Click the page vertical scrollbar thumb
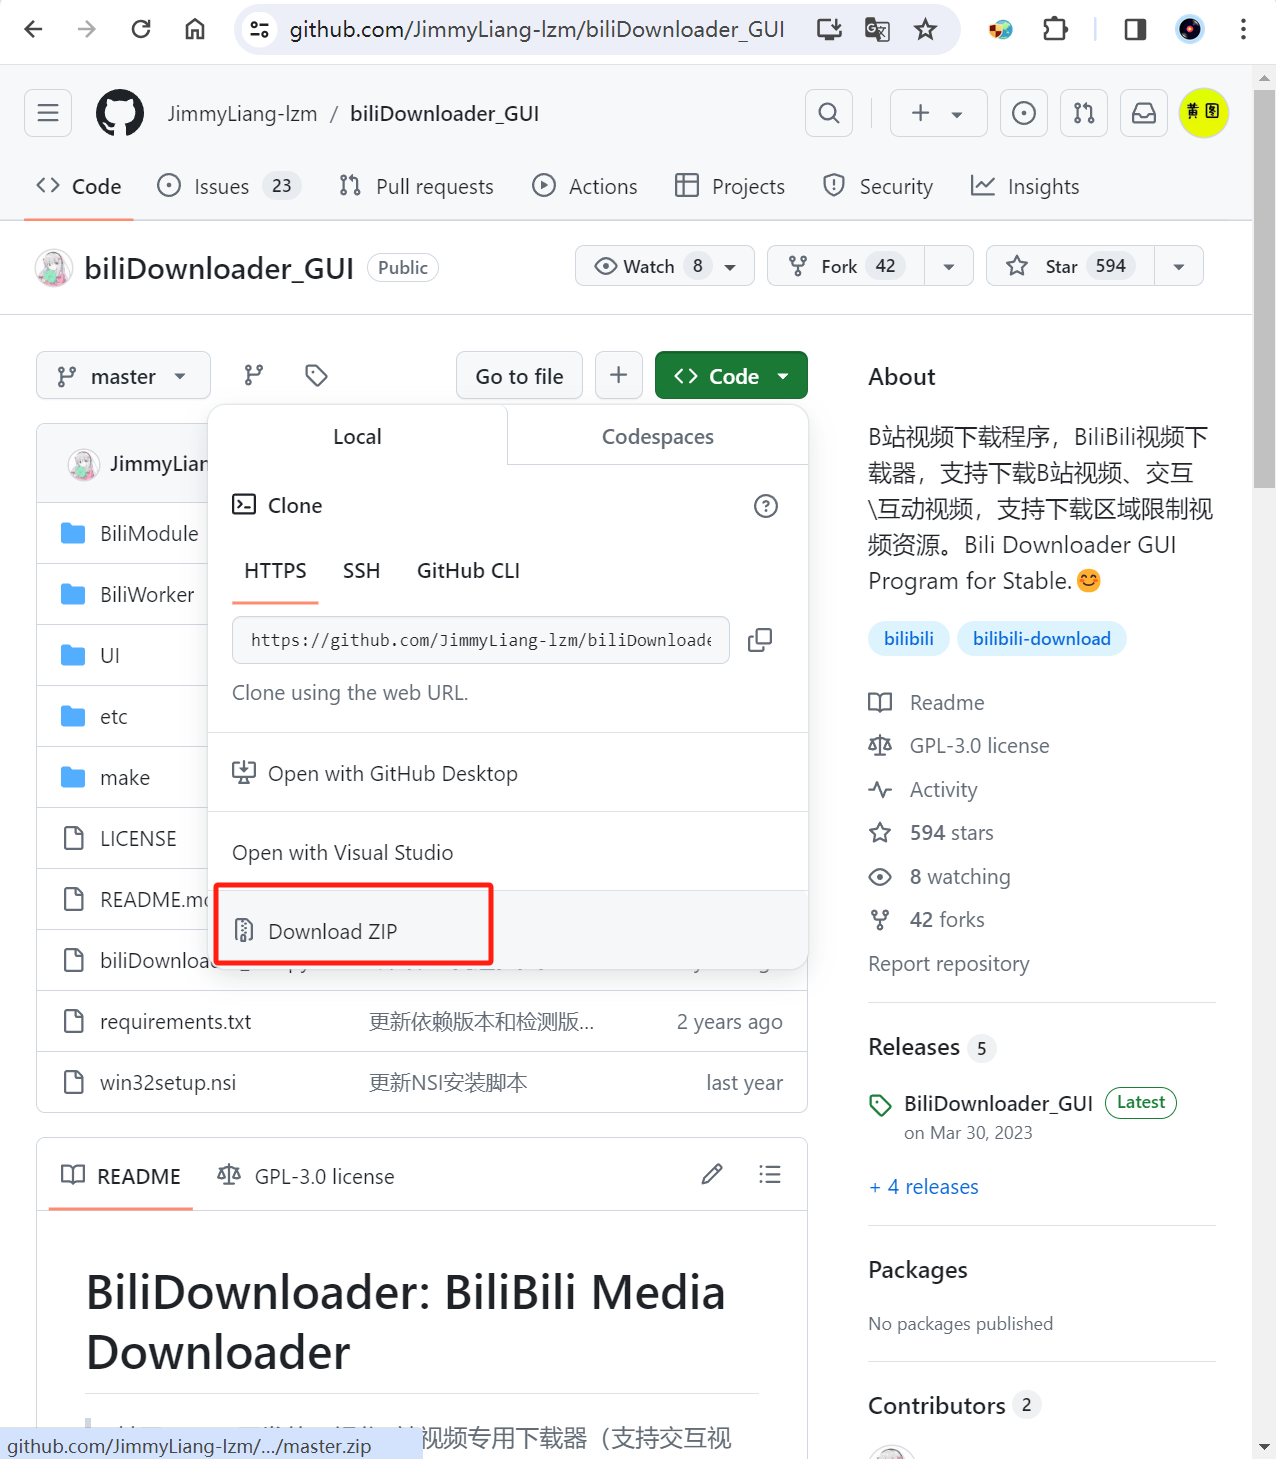1276x1459 pixels. [1265, 288]
